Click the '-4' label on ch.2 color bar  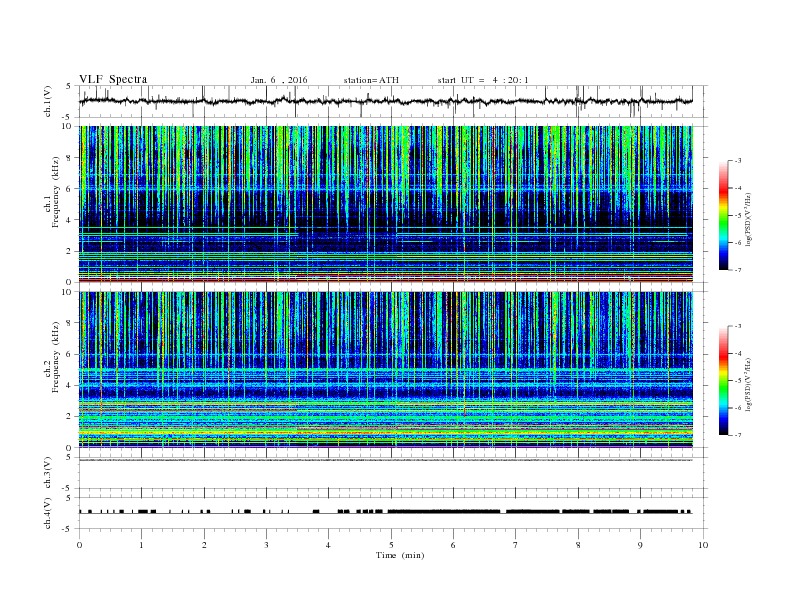pyautogui.click(x=737, y=353)
